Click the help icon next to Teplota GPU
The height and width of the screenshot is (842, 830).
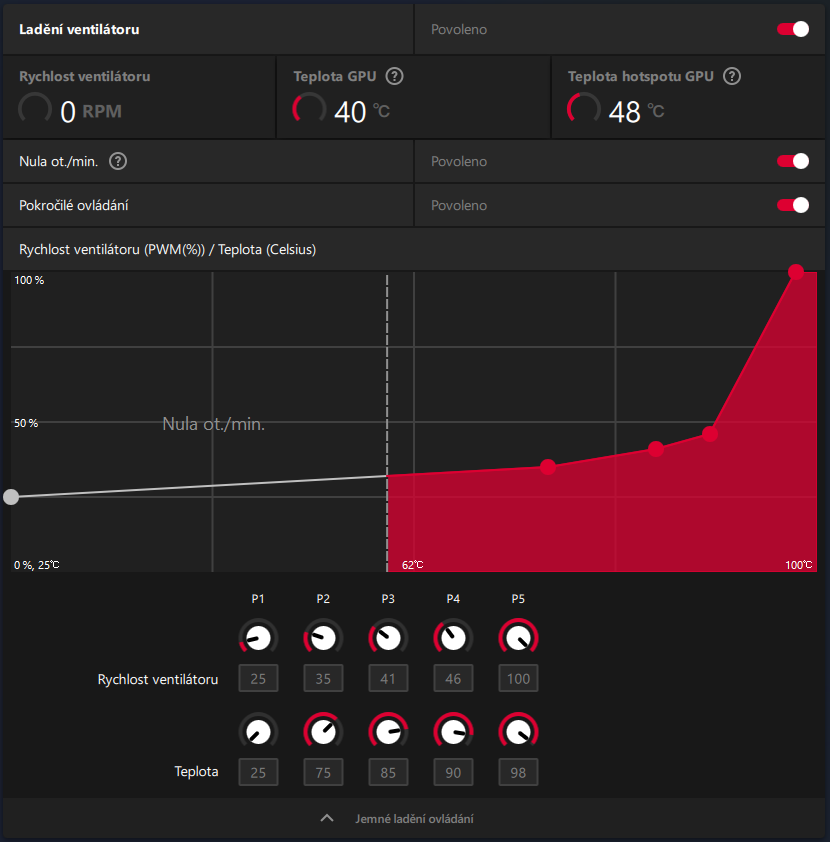(395, 76)
